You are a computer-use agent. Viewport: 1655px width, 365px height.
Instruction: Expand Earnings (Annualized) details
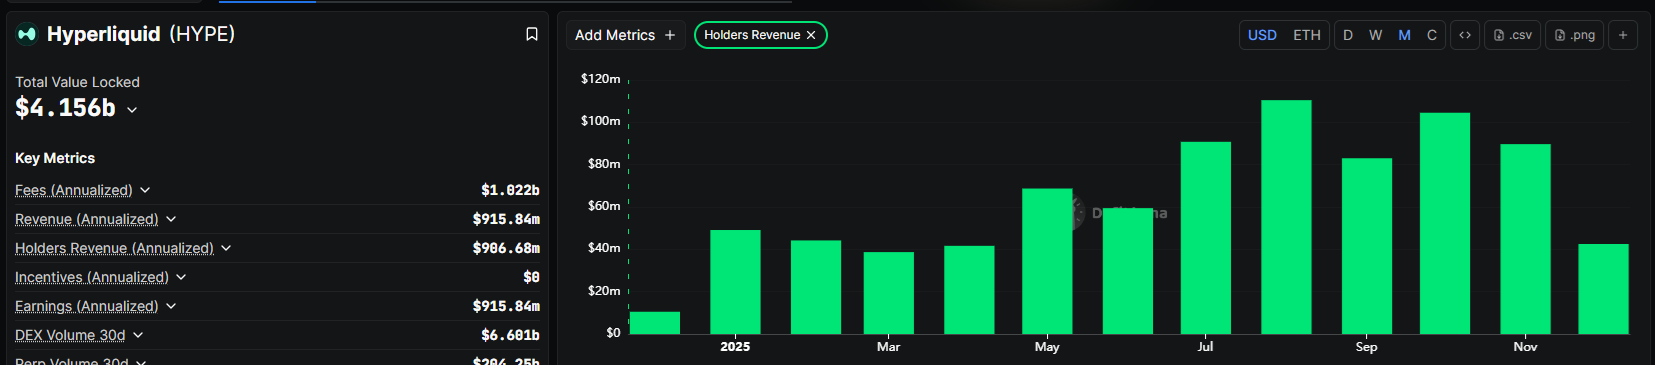pos(171,306)
